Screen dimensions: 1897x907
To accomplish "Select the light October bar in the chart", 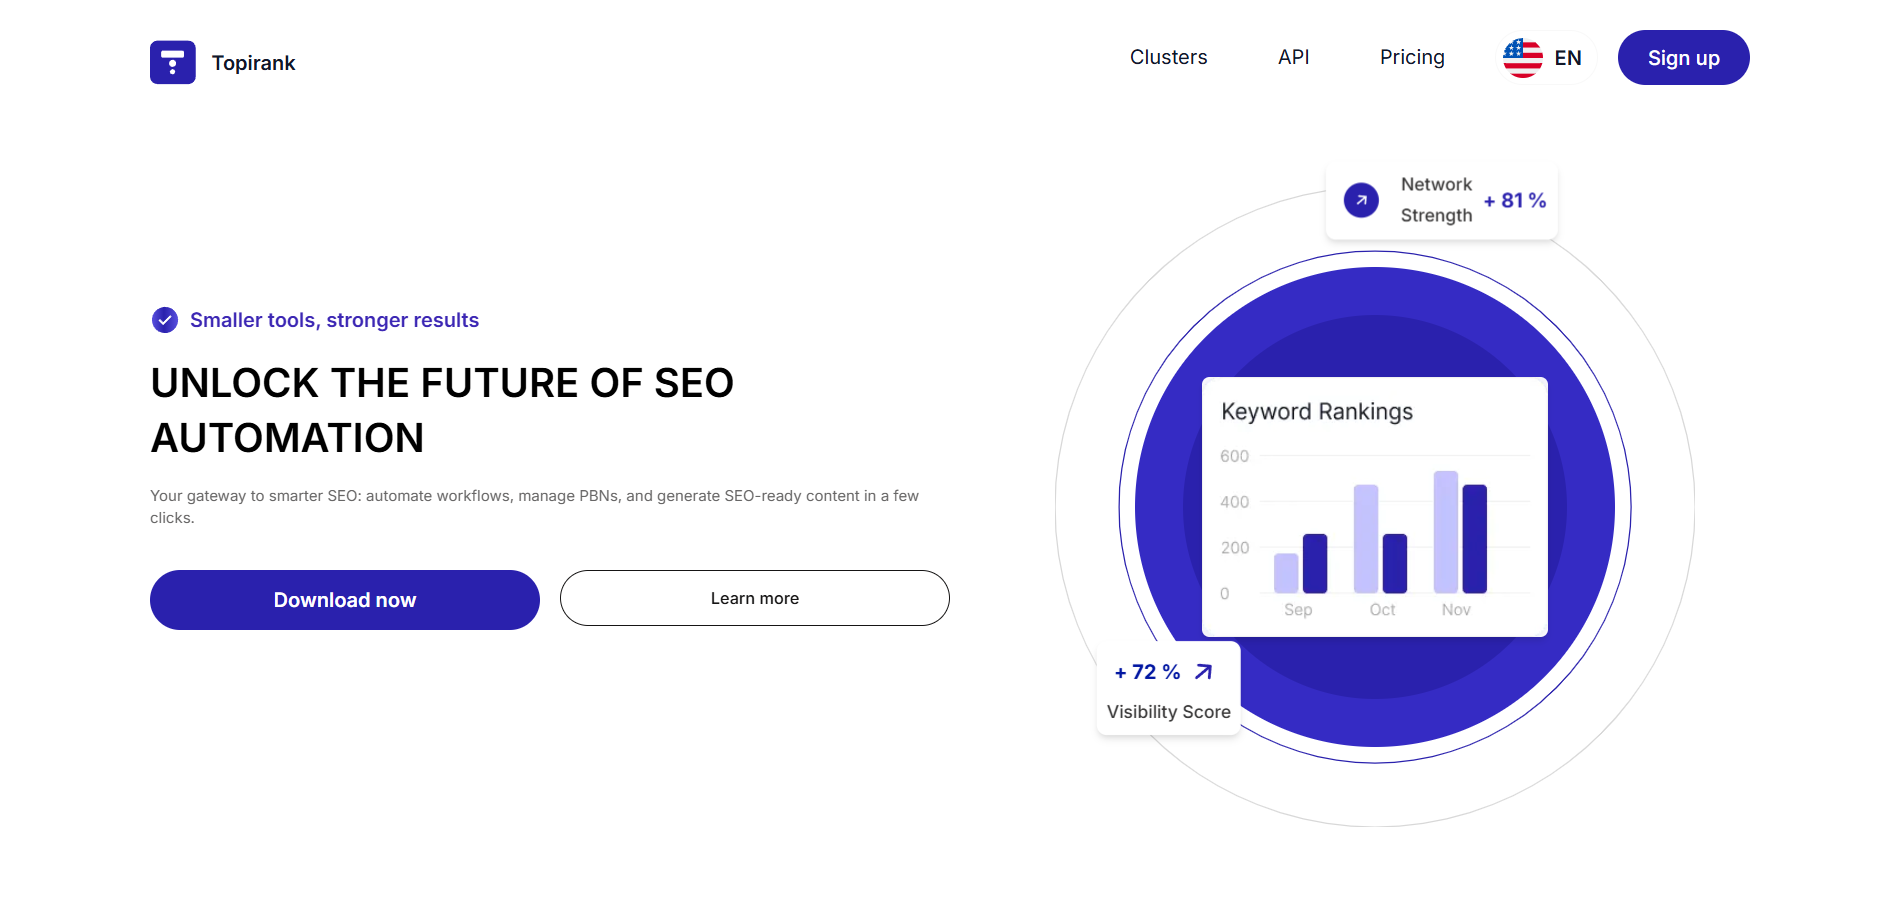I will (x=1366, y=539).
